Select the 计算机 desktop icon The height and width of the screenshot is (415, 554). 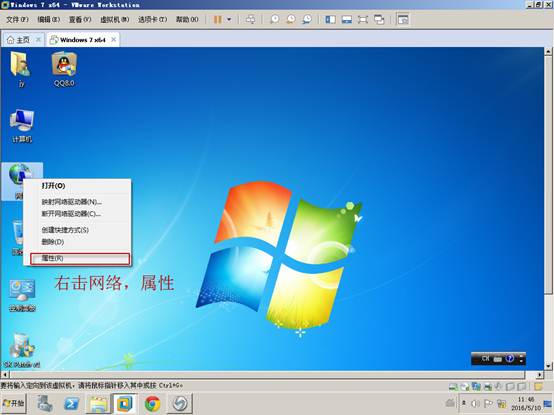pyautogui.click(x=22, y=126)
